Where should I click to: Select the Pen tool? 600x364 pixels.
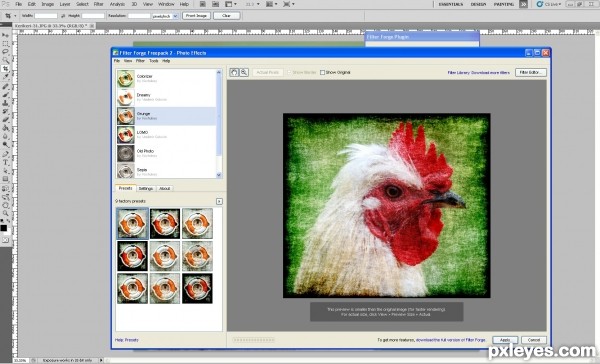click(5, 154)
